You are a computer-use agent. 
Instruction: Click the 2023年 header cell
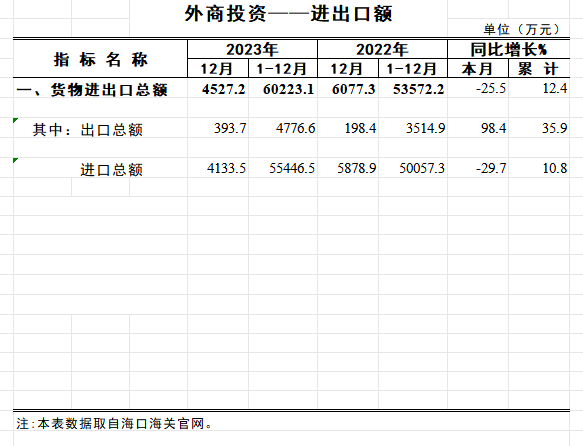(252, 49)
